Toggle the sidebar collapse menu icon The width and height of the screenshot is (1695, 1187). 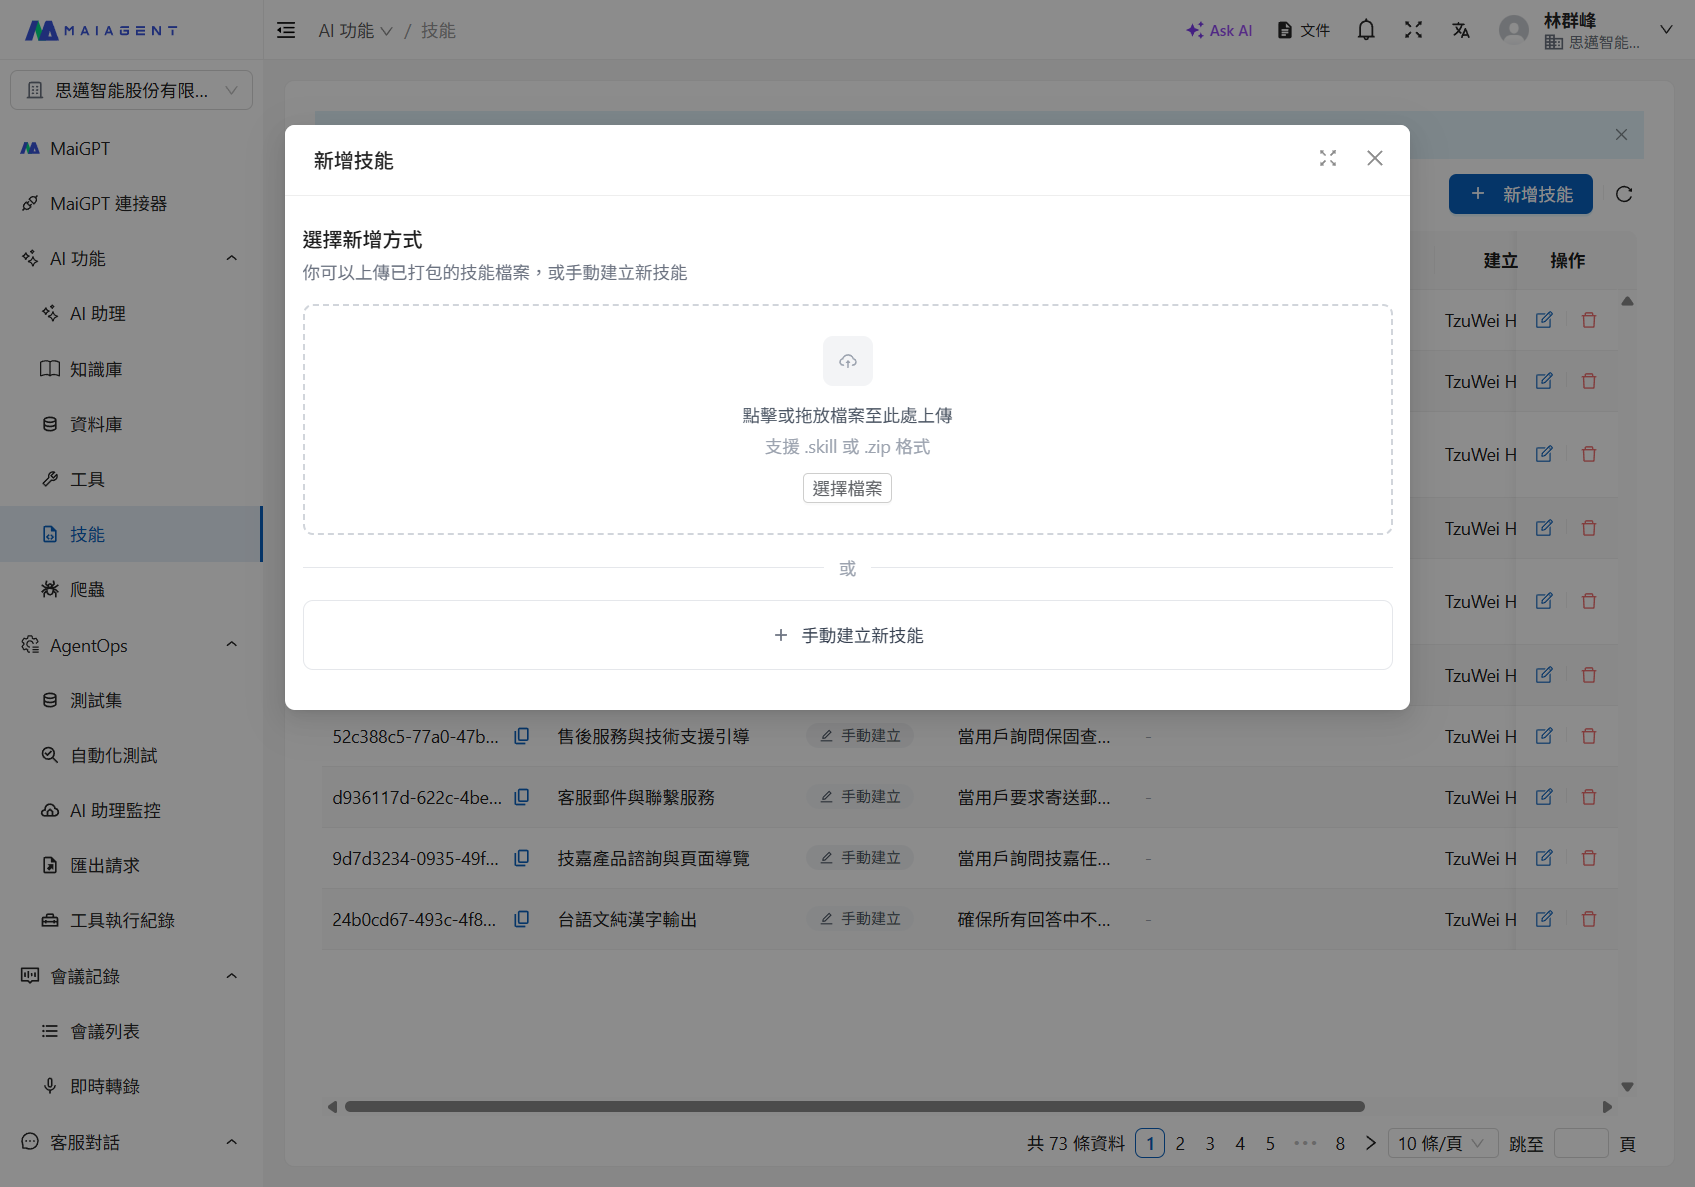click(286, 30)
